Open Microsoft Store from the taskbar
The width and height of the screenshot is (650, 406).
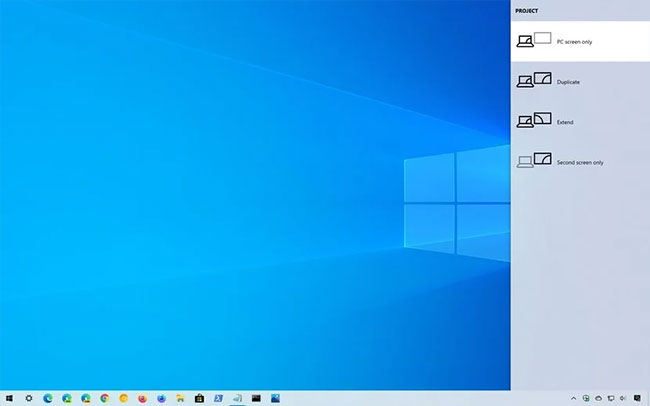coord(199,399)
